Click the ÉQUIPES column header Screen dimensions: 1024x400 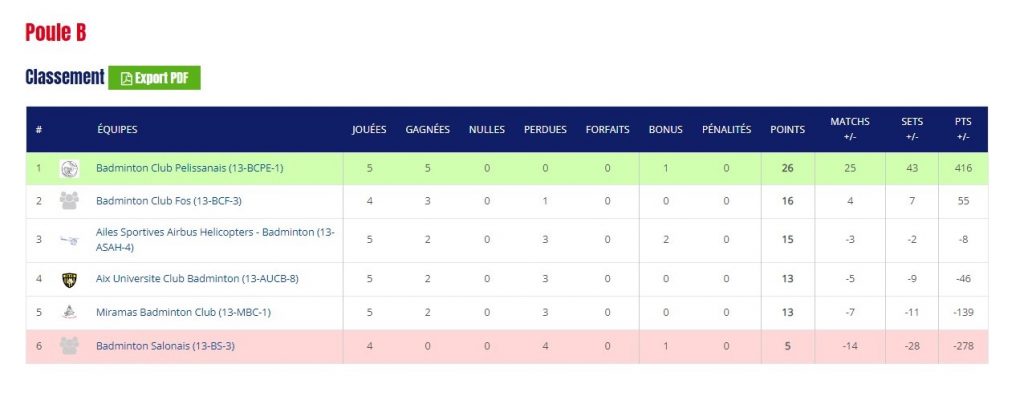[x=118, y=129]
